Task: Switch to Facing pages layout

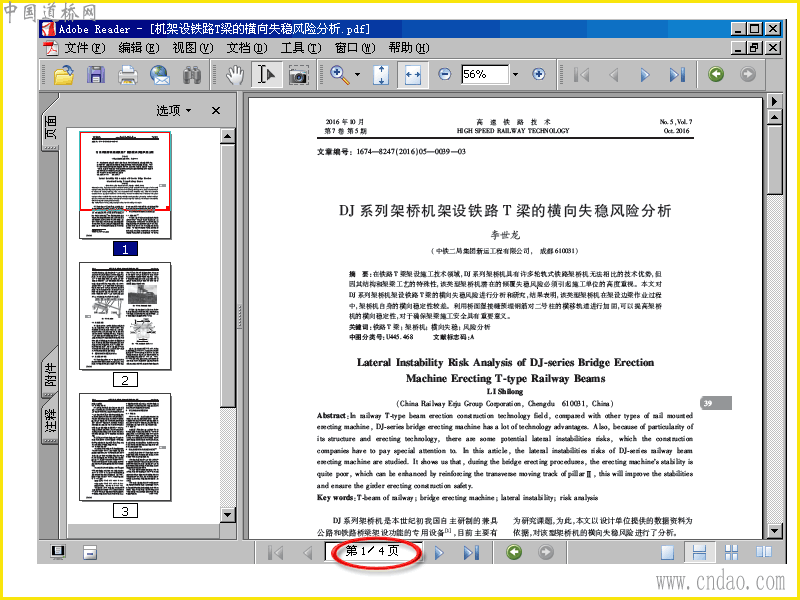Action: click(x=763, y=552)
